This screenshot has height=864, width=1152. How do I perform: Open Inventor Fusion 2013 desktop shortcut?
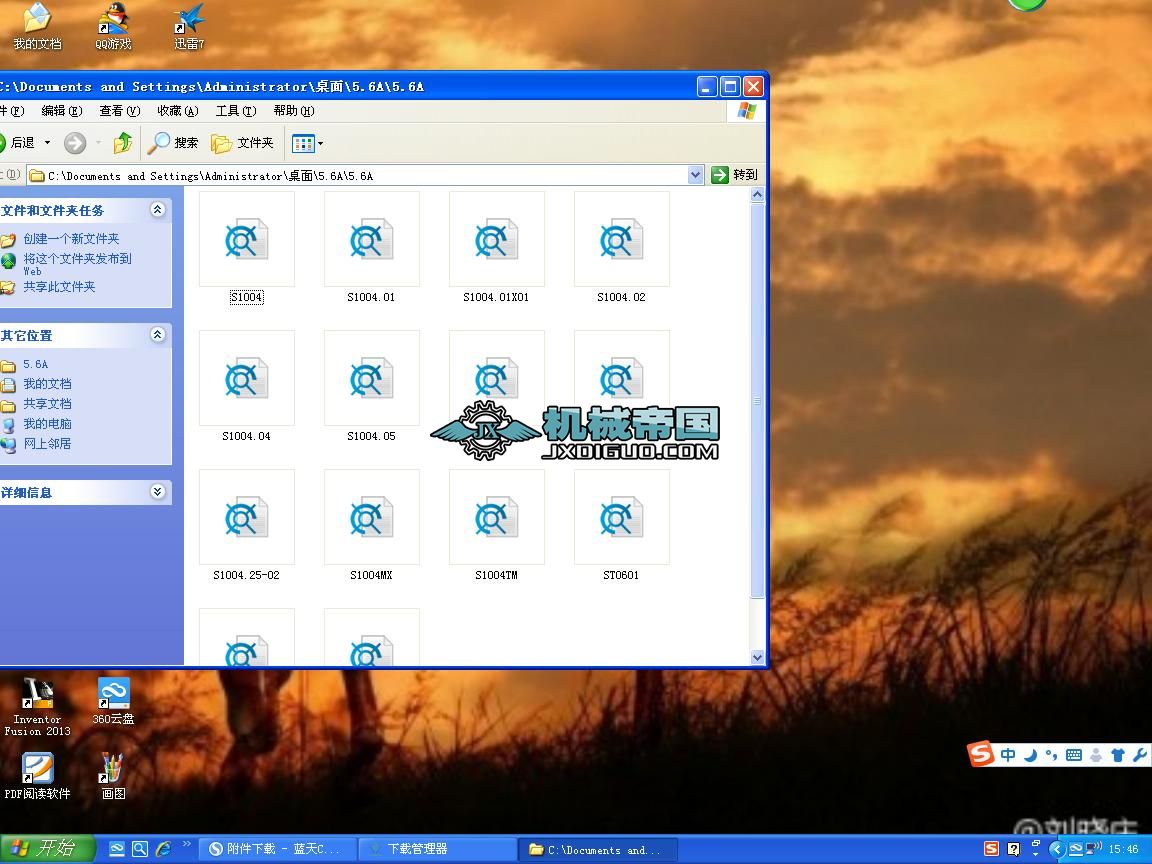click(x=37, y=707)
